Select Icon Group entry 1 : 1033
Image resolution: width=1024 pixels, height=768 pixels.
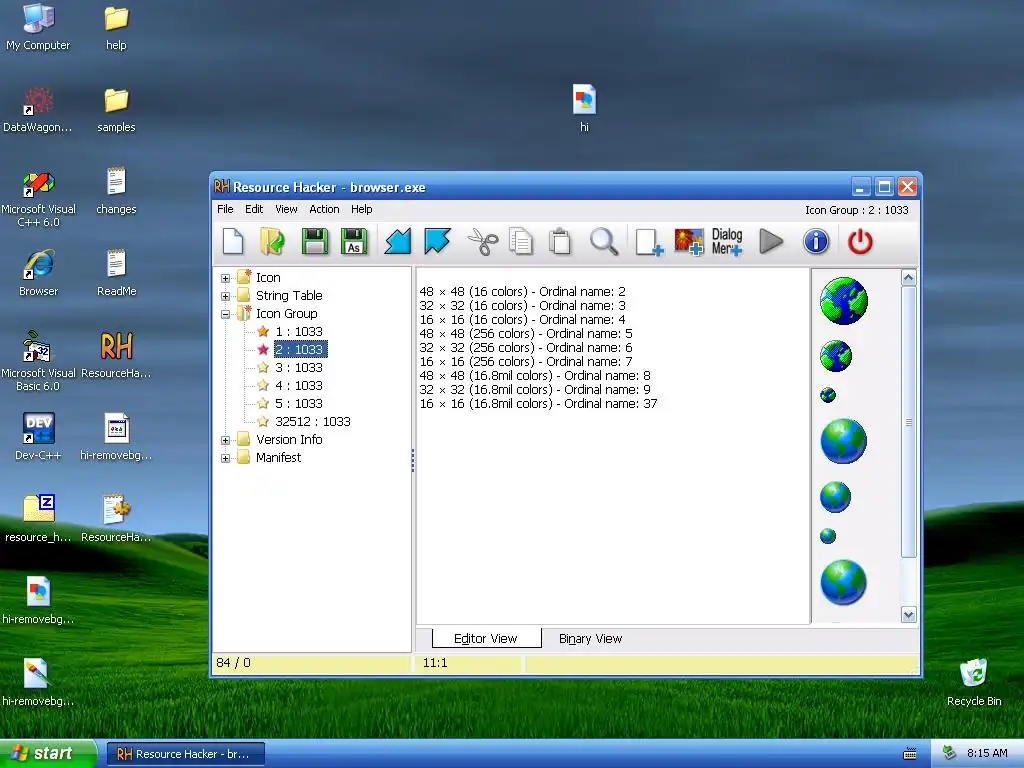pyautogui.click(x=298, y=332)
